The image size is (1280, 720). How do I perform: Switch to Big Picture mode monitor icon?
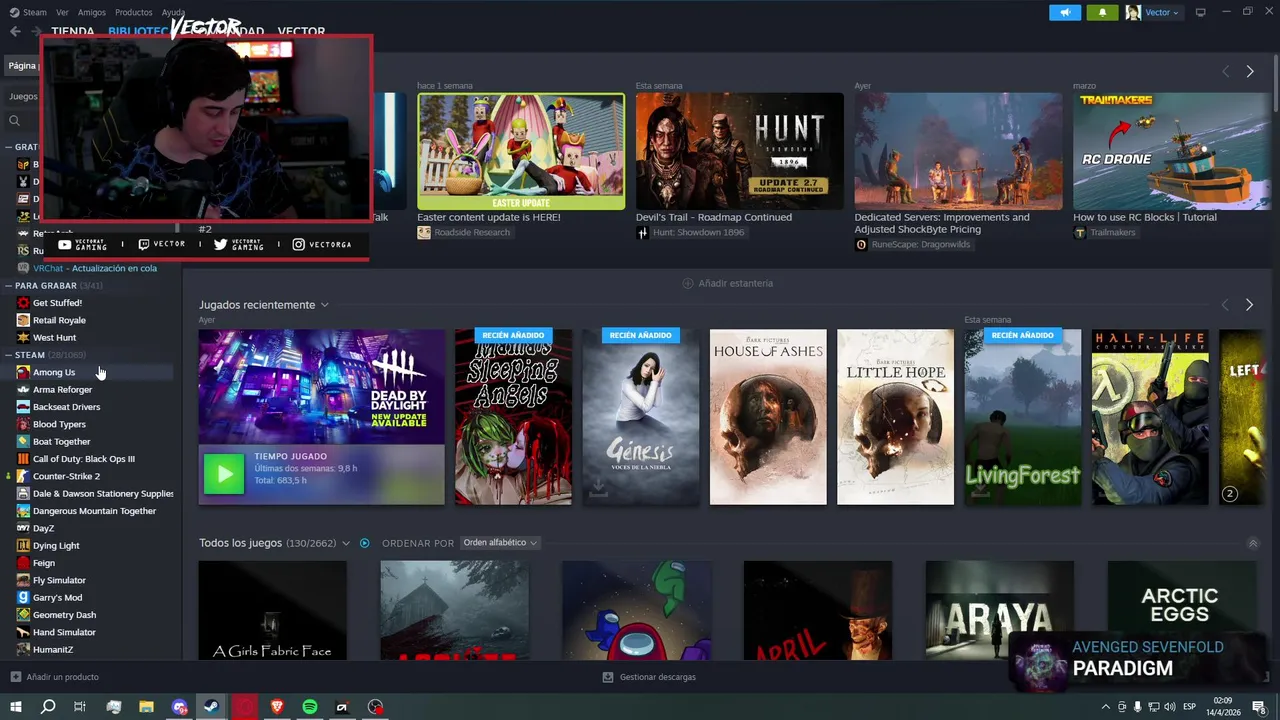[1201, 12]
